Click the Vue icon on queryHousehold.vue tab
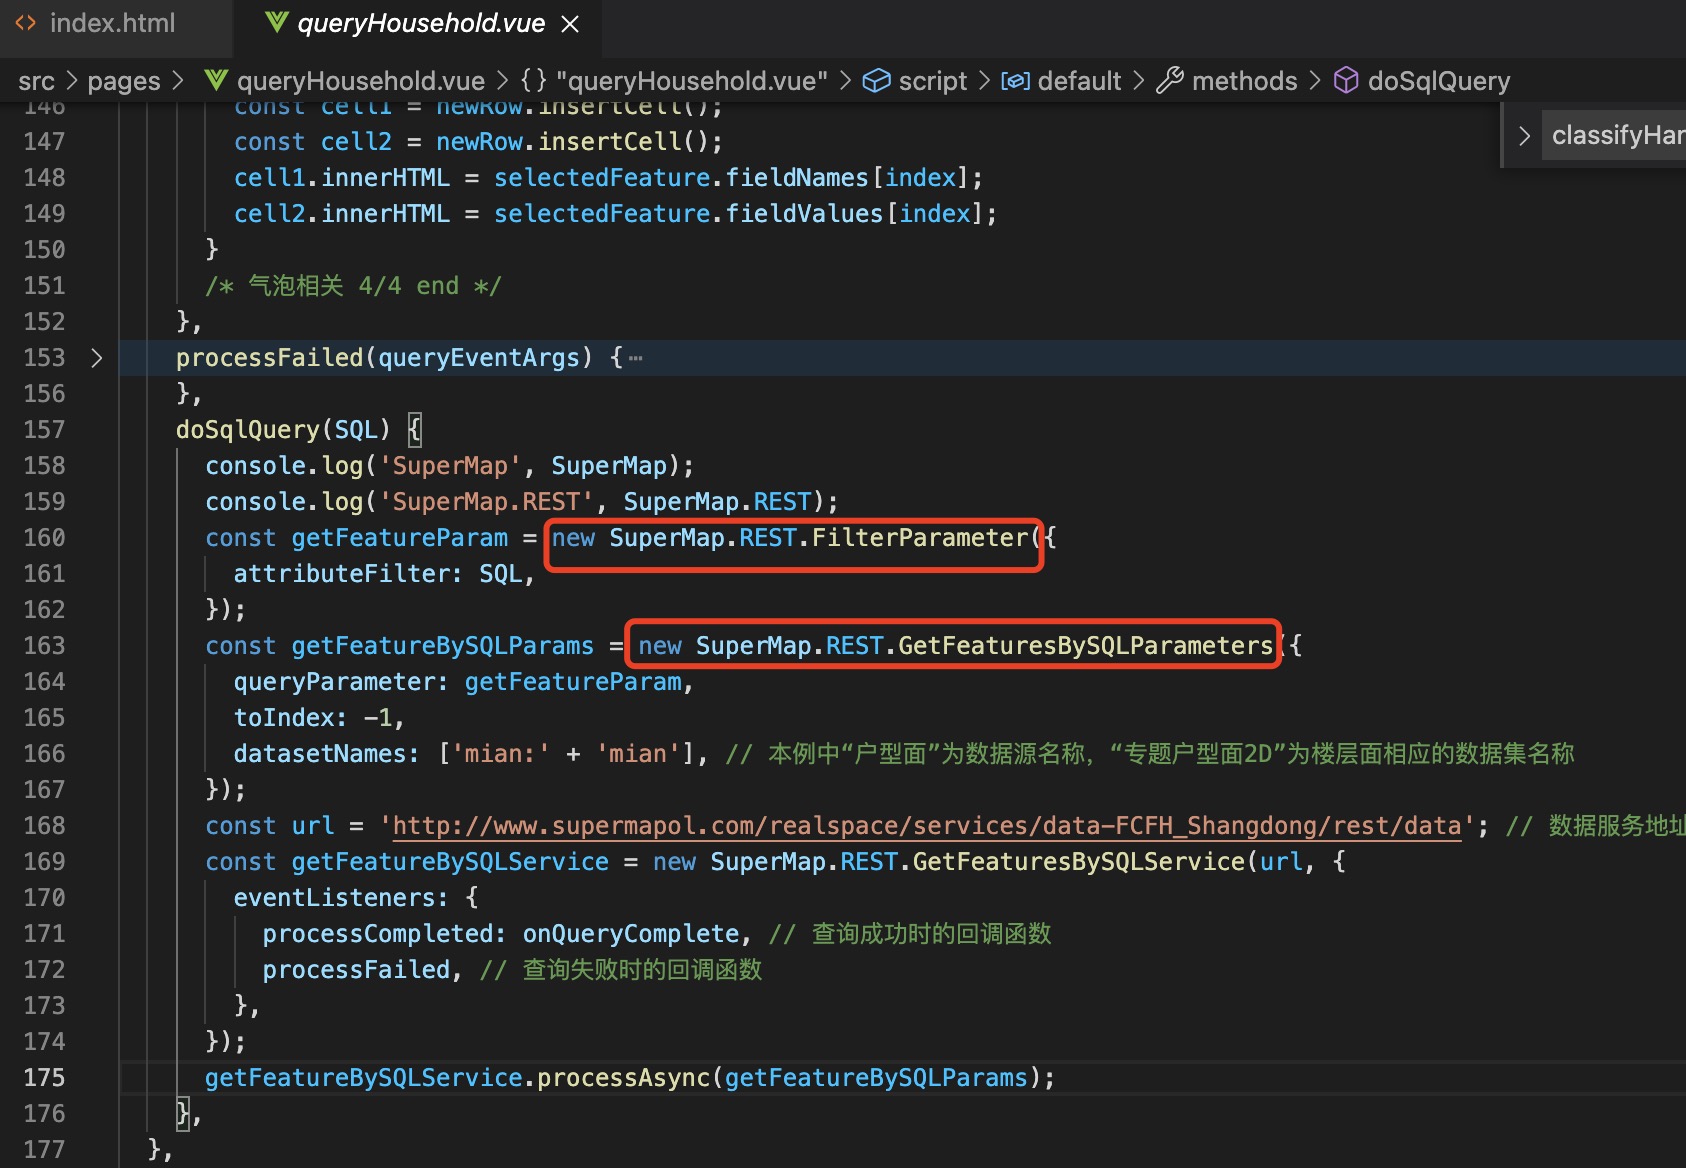Screen dimensions: 1686x1168 tap(277, 22)
